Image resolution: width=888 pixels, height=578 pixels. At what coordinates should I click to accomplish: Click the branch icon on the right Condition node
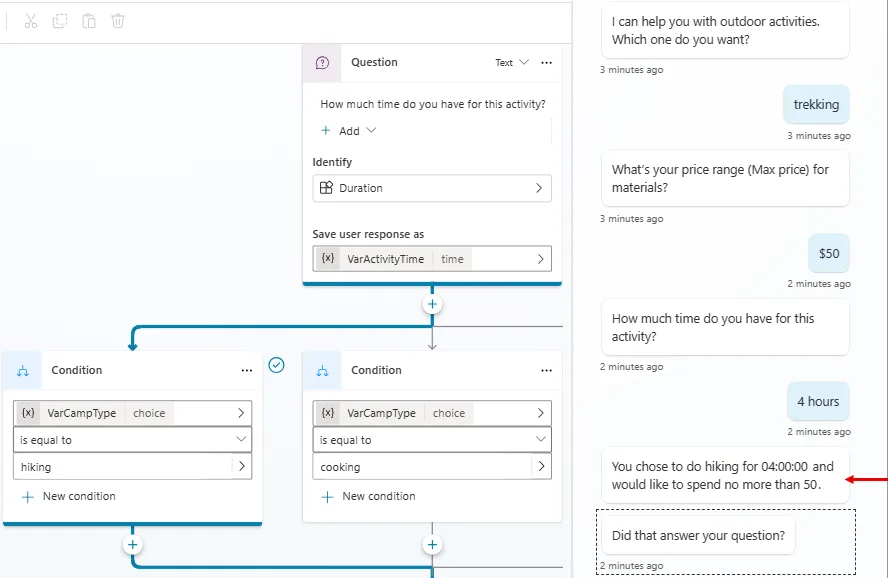[322, 370]
